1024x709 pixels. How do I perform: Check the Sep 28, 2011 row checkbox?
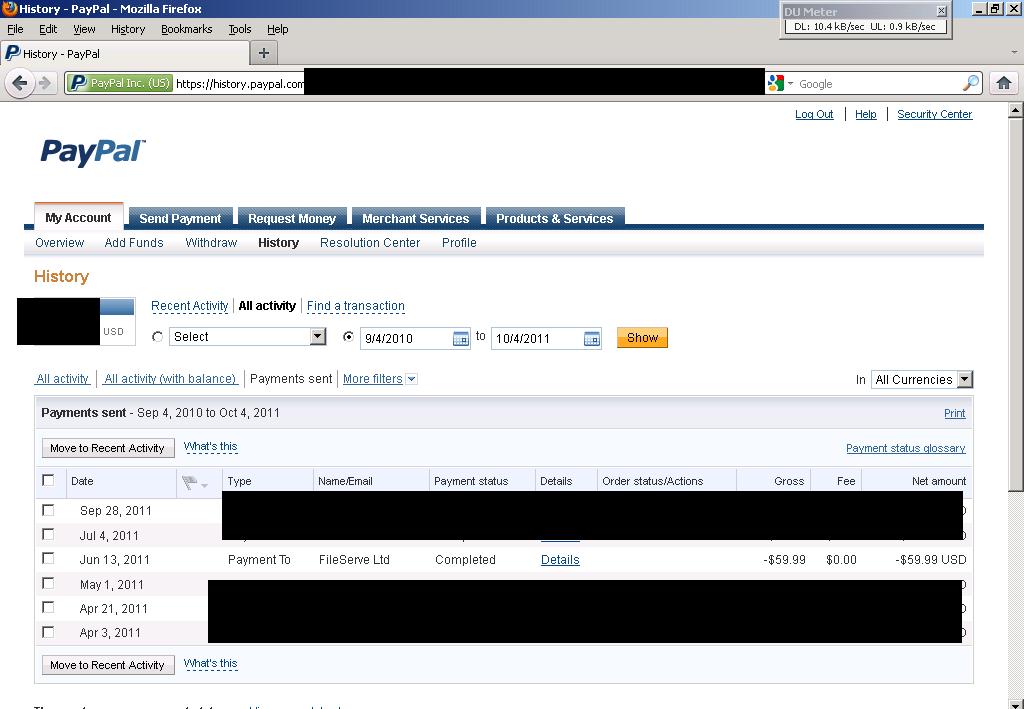[x=48, y=510]
